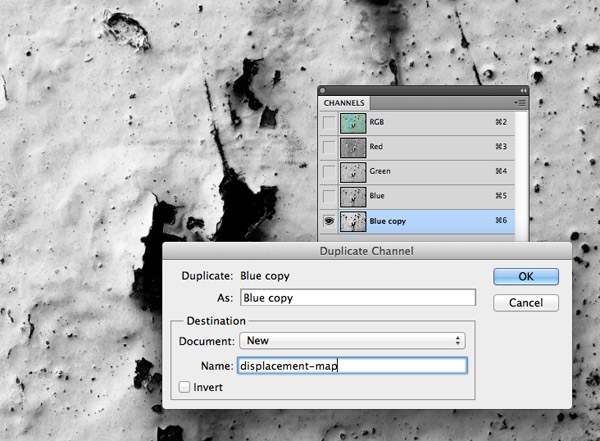Toggle visibility of the Red channel
Image resolution: width=600 pixels, height=441 pixels.
(x=329, y=147)
